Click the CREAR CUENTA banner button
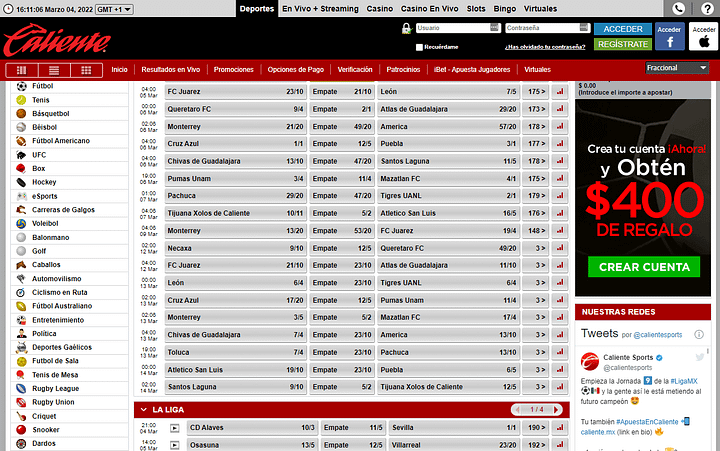Viewport: 720px width, 451px height. coord(644,267)
